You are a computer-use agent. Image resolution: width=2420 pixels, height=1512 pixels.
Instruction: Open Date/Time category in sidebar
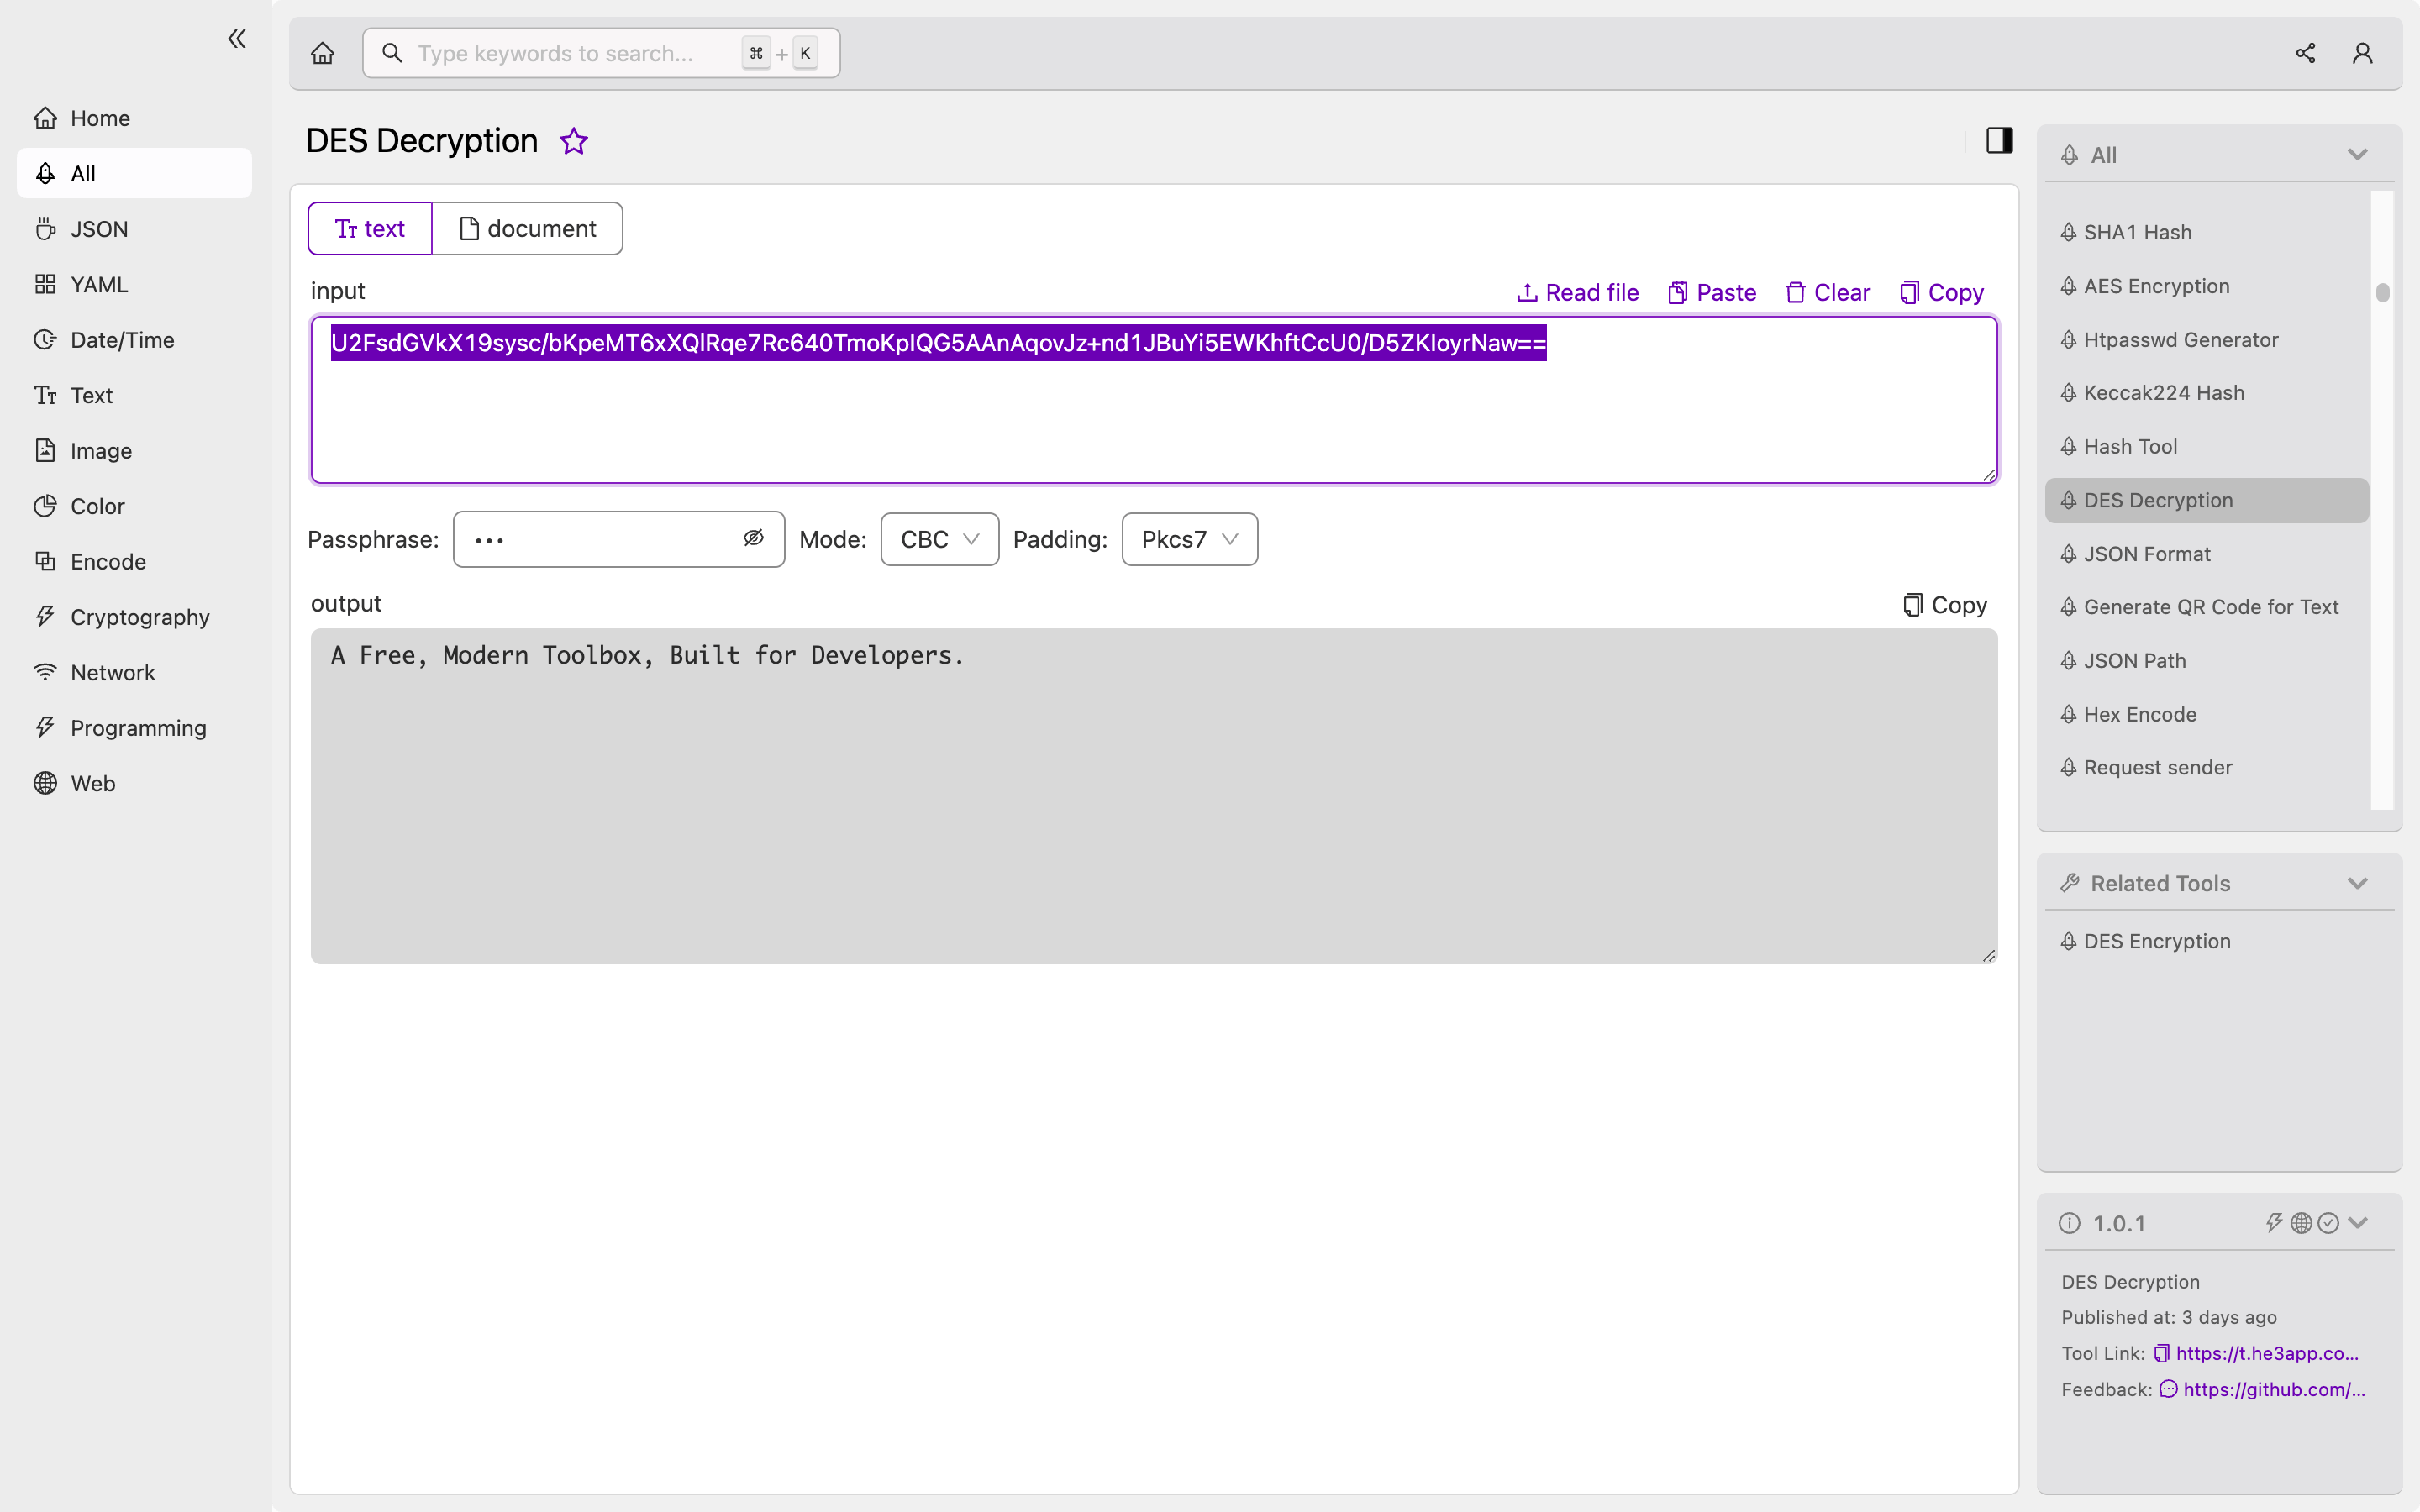tap(134, 340)
